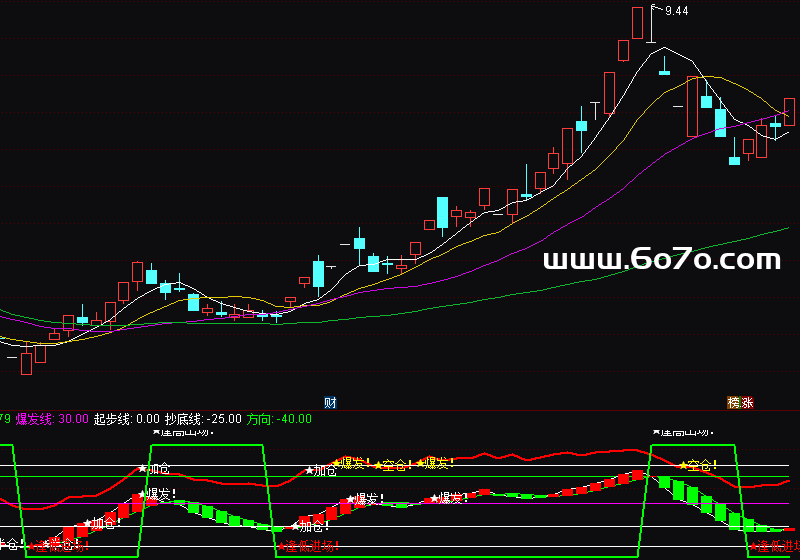This screenshot has width=800, height=560.
Task: Click the yellow ★空仓! signal near the right edge
Action: click(698, 465)
